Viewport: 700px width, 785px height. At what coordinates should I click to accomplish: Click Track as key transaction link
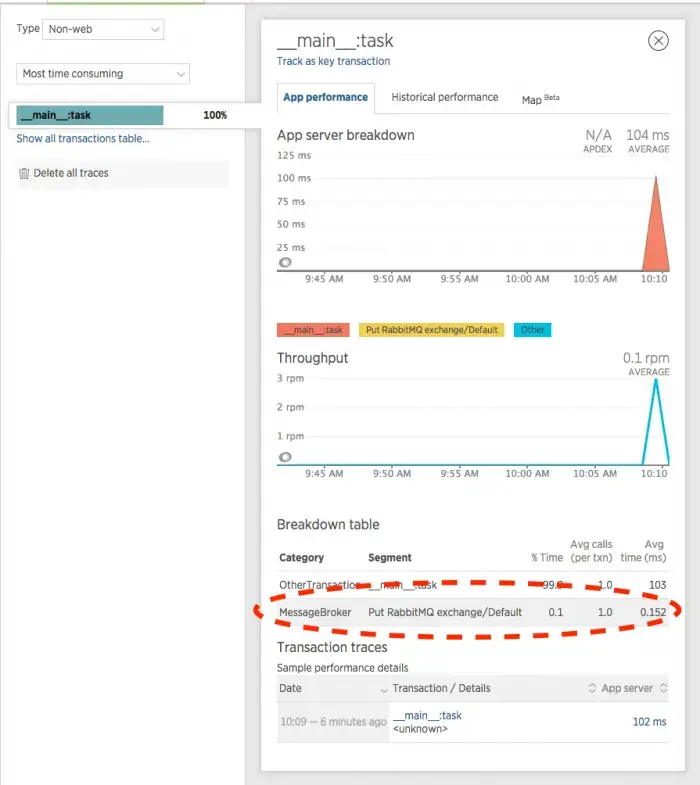click(x=333, y=62)
